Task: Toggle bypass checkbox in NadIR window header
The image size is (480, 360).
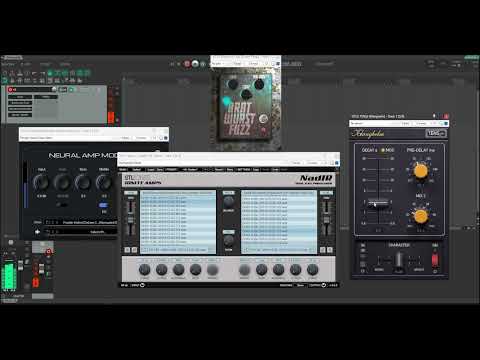Action: pyautogui.click(x=337, y=163)
